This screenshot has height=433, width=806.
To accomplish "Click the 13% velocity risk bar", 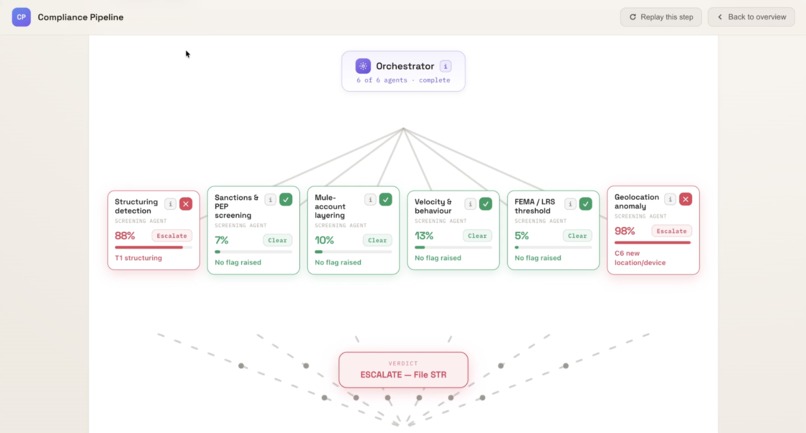I will click(x=453, y=247).
